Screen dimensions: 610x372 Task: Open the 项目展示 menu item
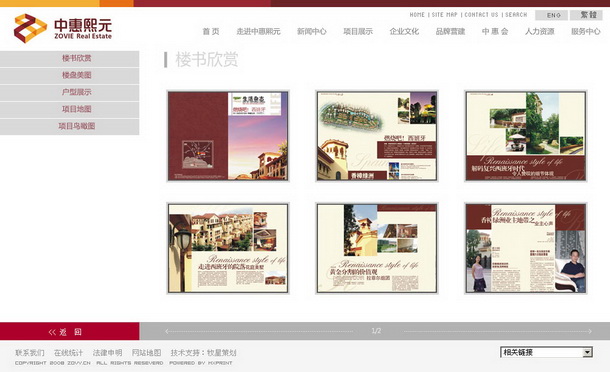pos(358,32)
